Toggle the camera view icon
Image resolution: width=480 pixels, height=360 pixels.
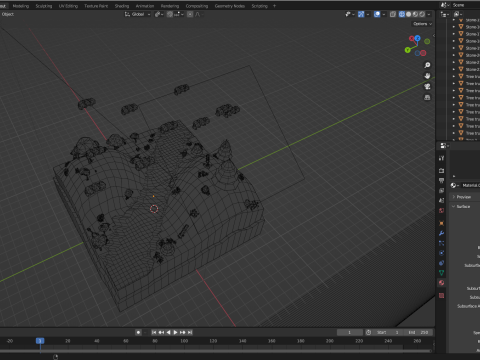click(427, 87)
